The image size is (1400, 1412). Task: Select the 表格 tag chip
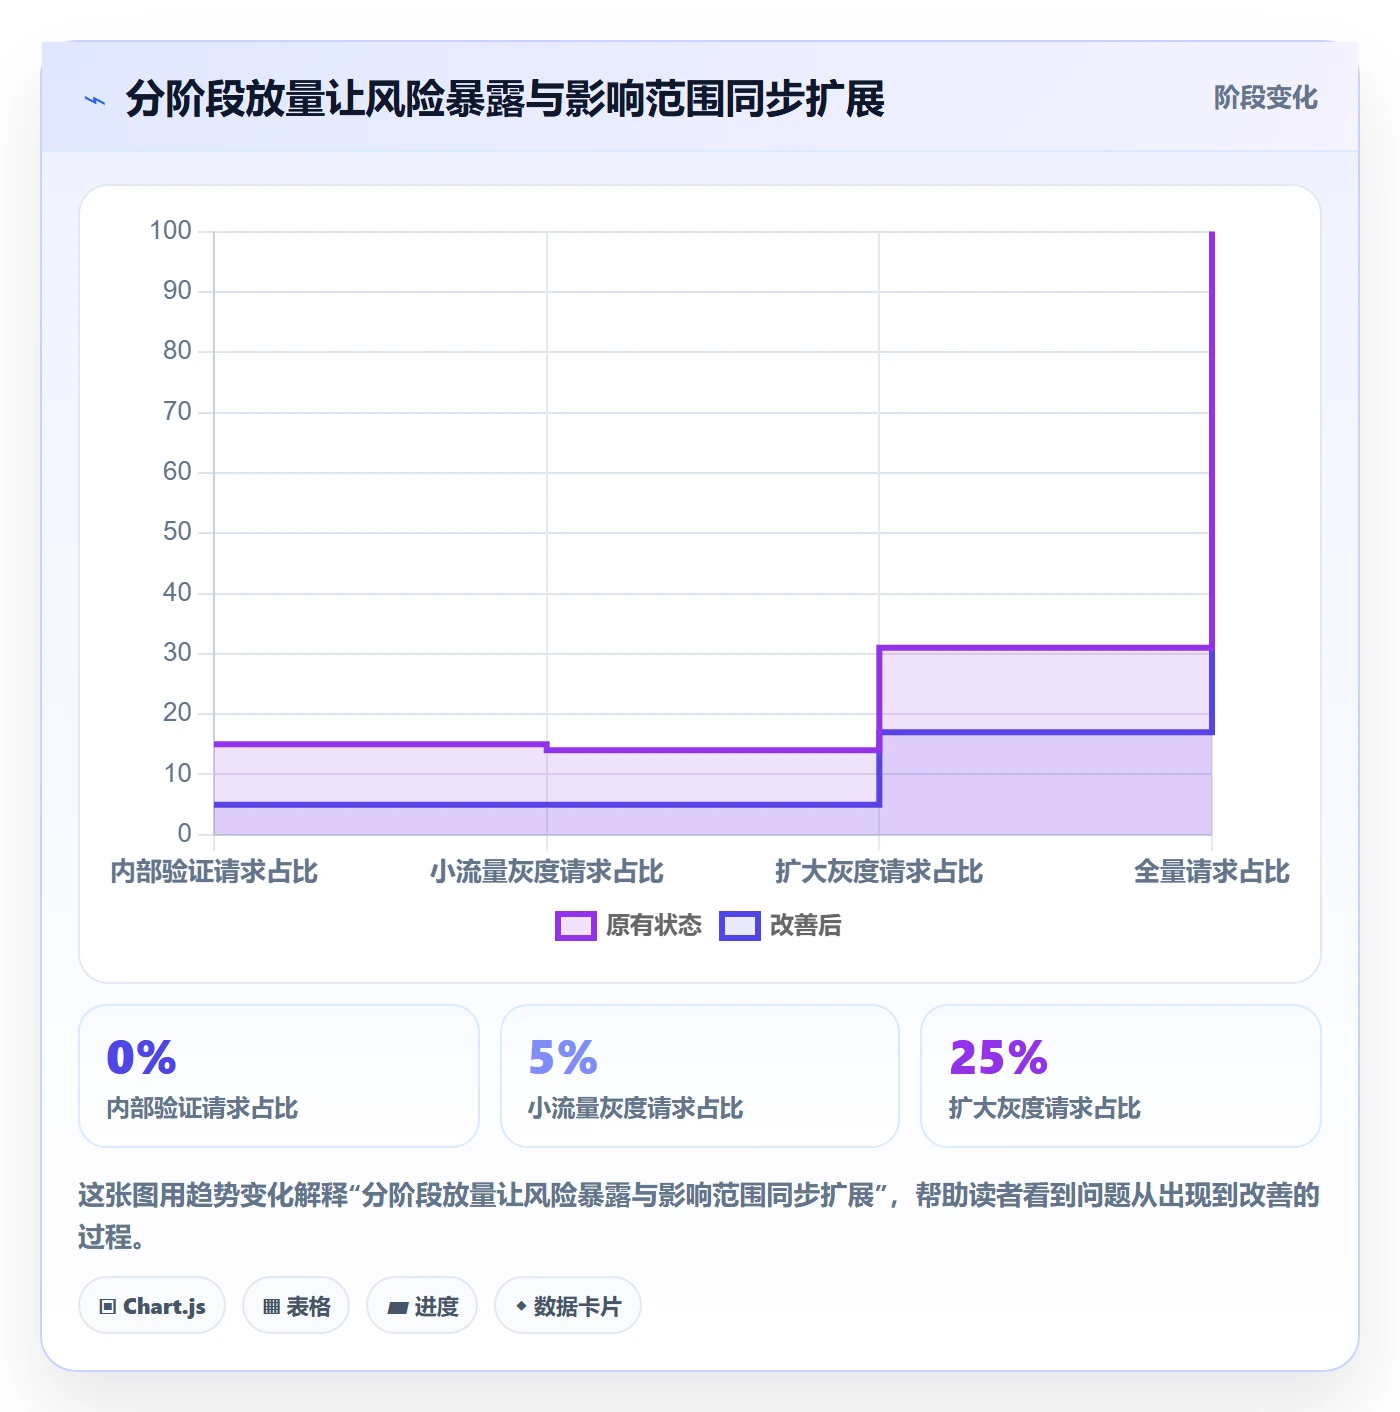coord(296,1306)
